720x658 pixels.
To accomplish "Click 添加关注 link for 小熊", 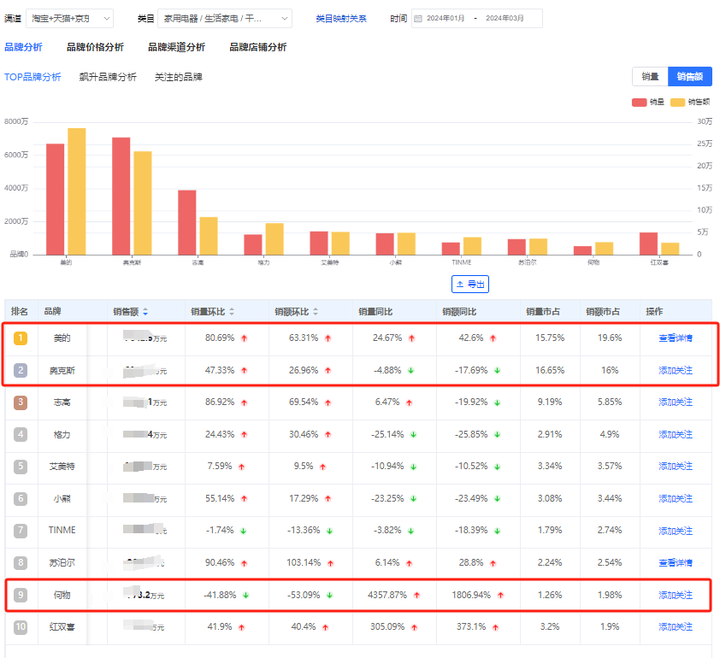I will pyautogui.click(x=675, y=499).
